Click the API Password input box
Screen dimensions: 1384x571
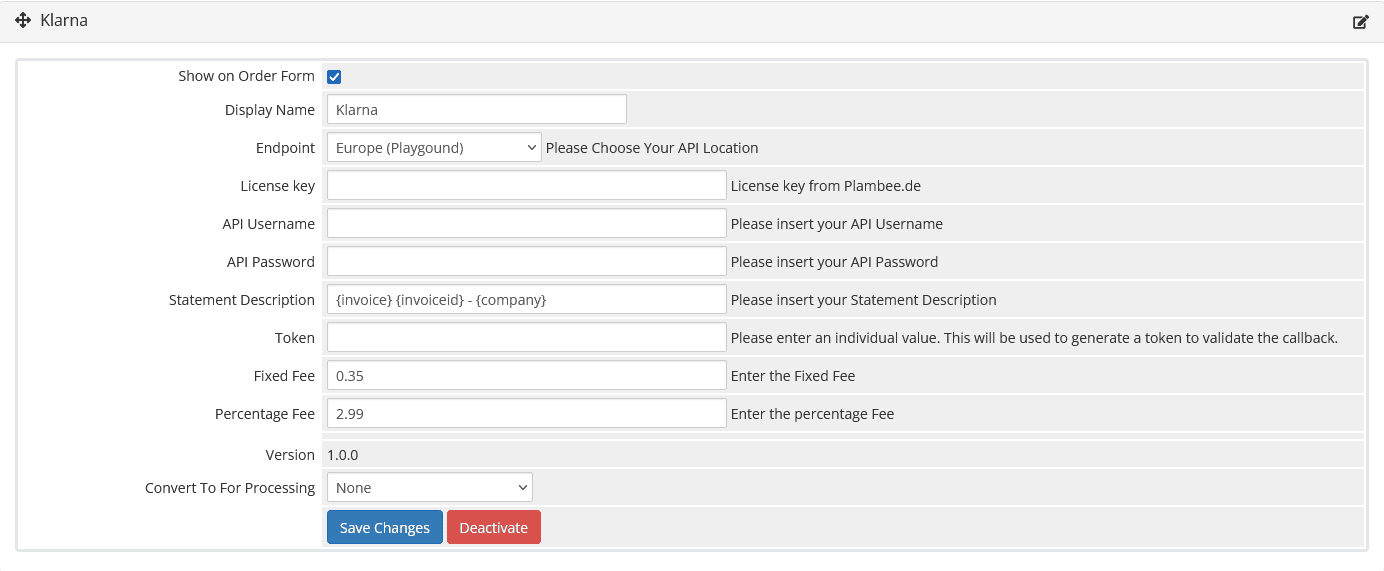526,262
